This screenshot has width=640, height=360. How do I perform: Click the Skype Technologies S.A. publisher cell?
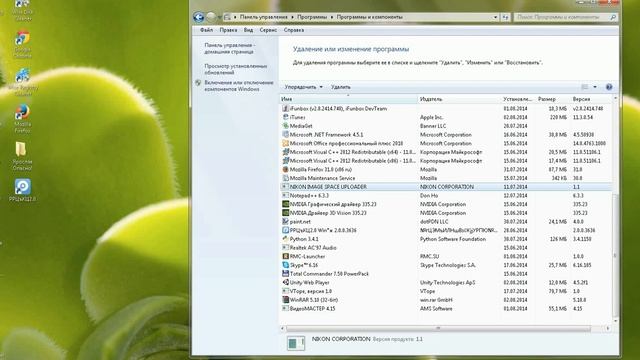coord(448,265)
